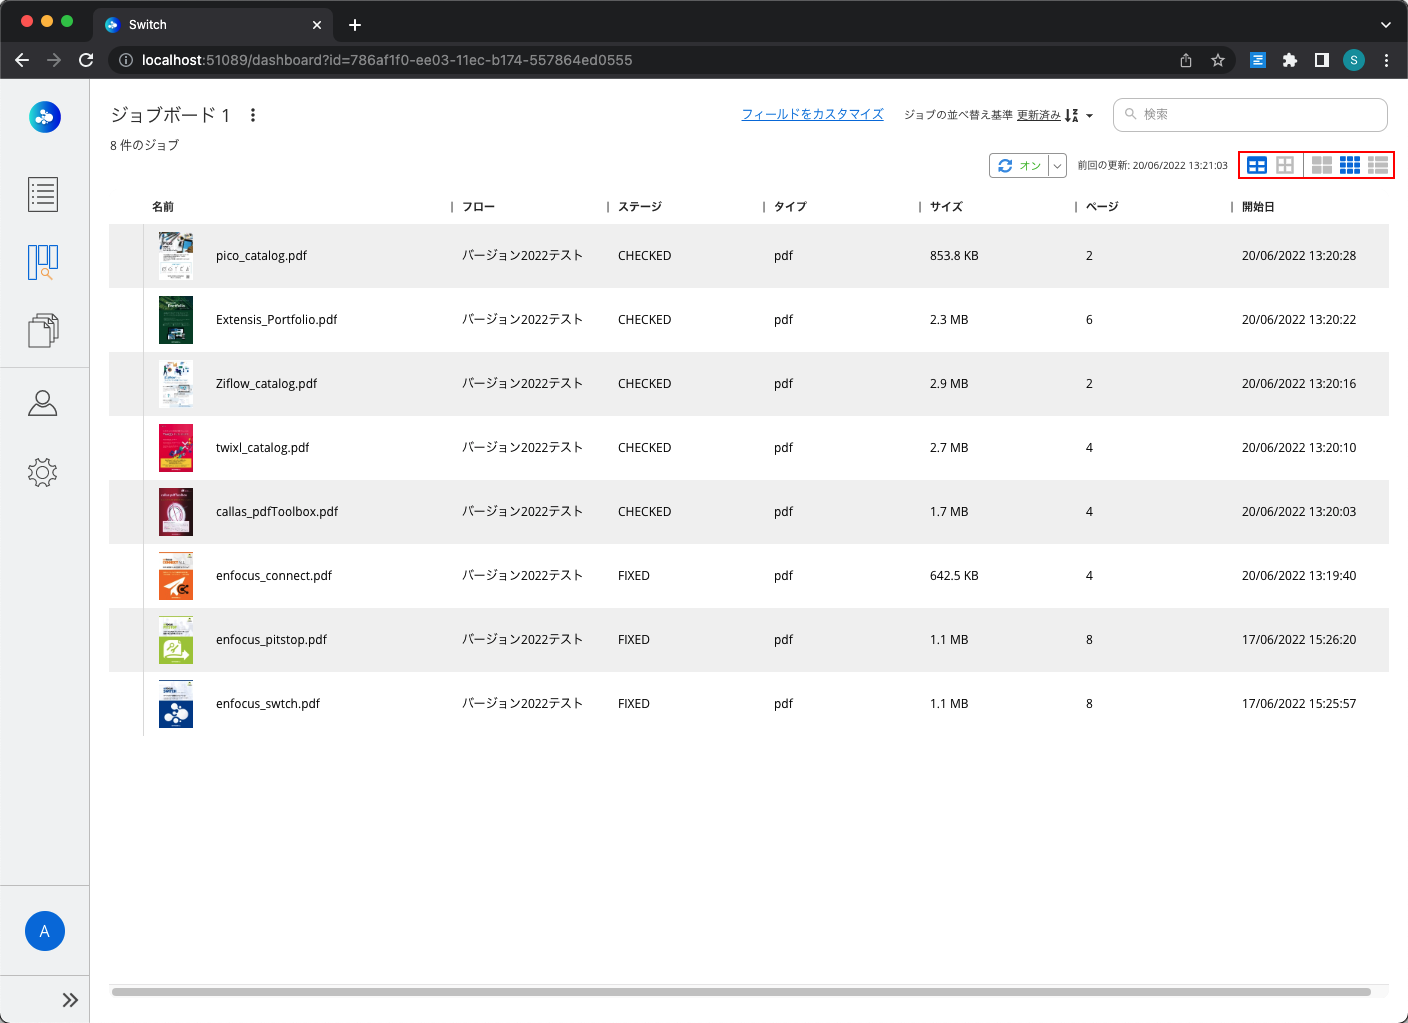The height and width of the screenshot is (1023, 1408).
Task: Open the job list view in sidebar
Action: pos(43,194)
